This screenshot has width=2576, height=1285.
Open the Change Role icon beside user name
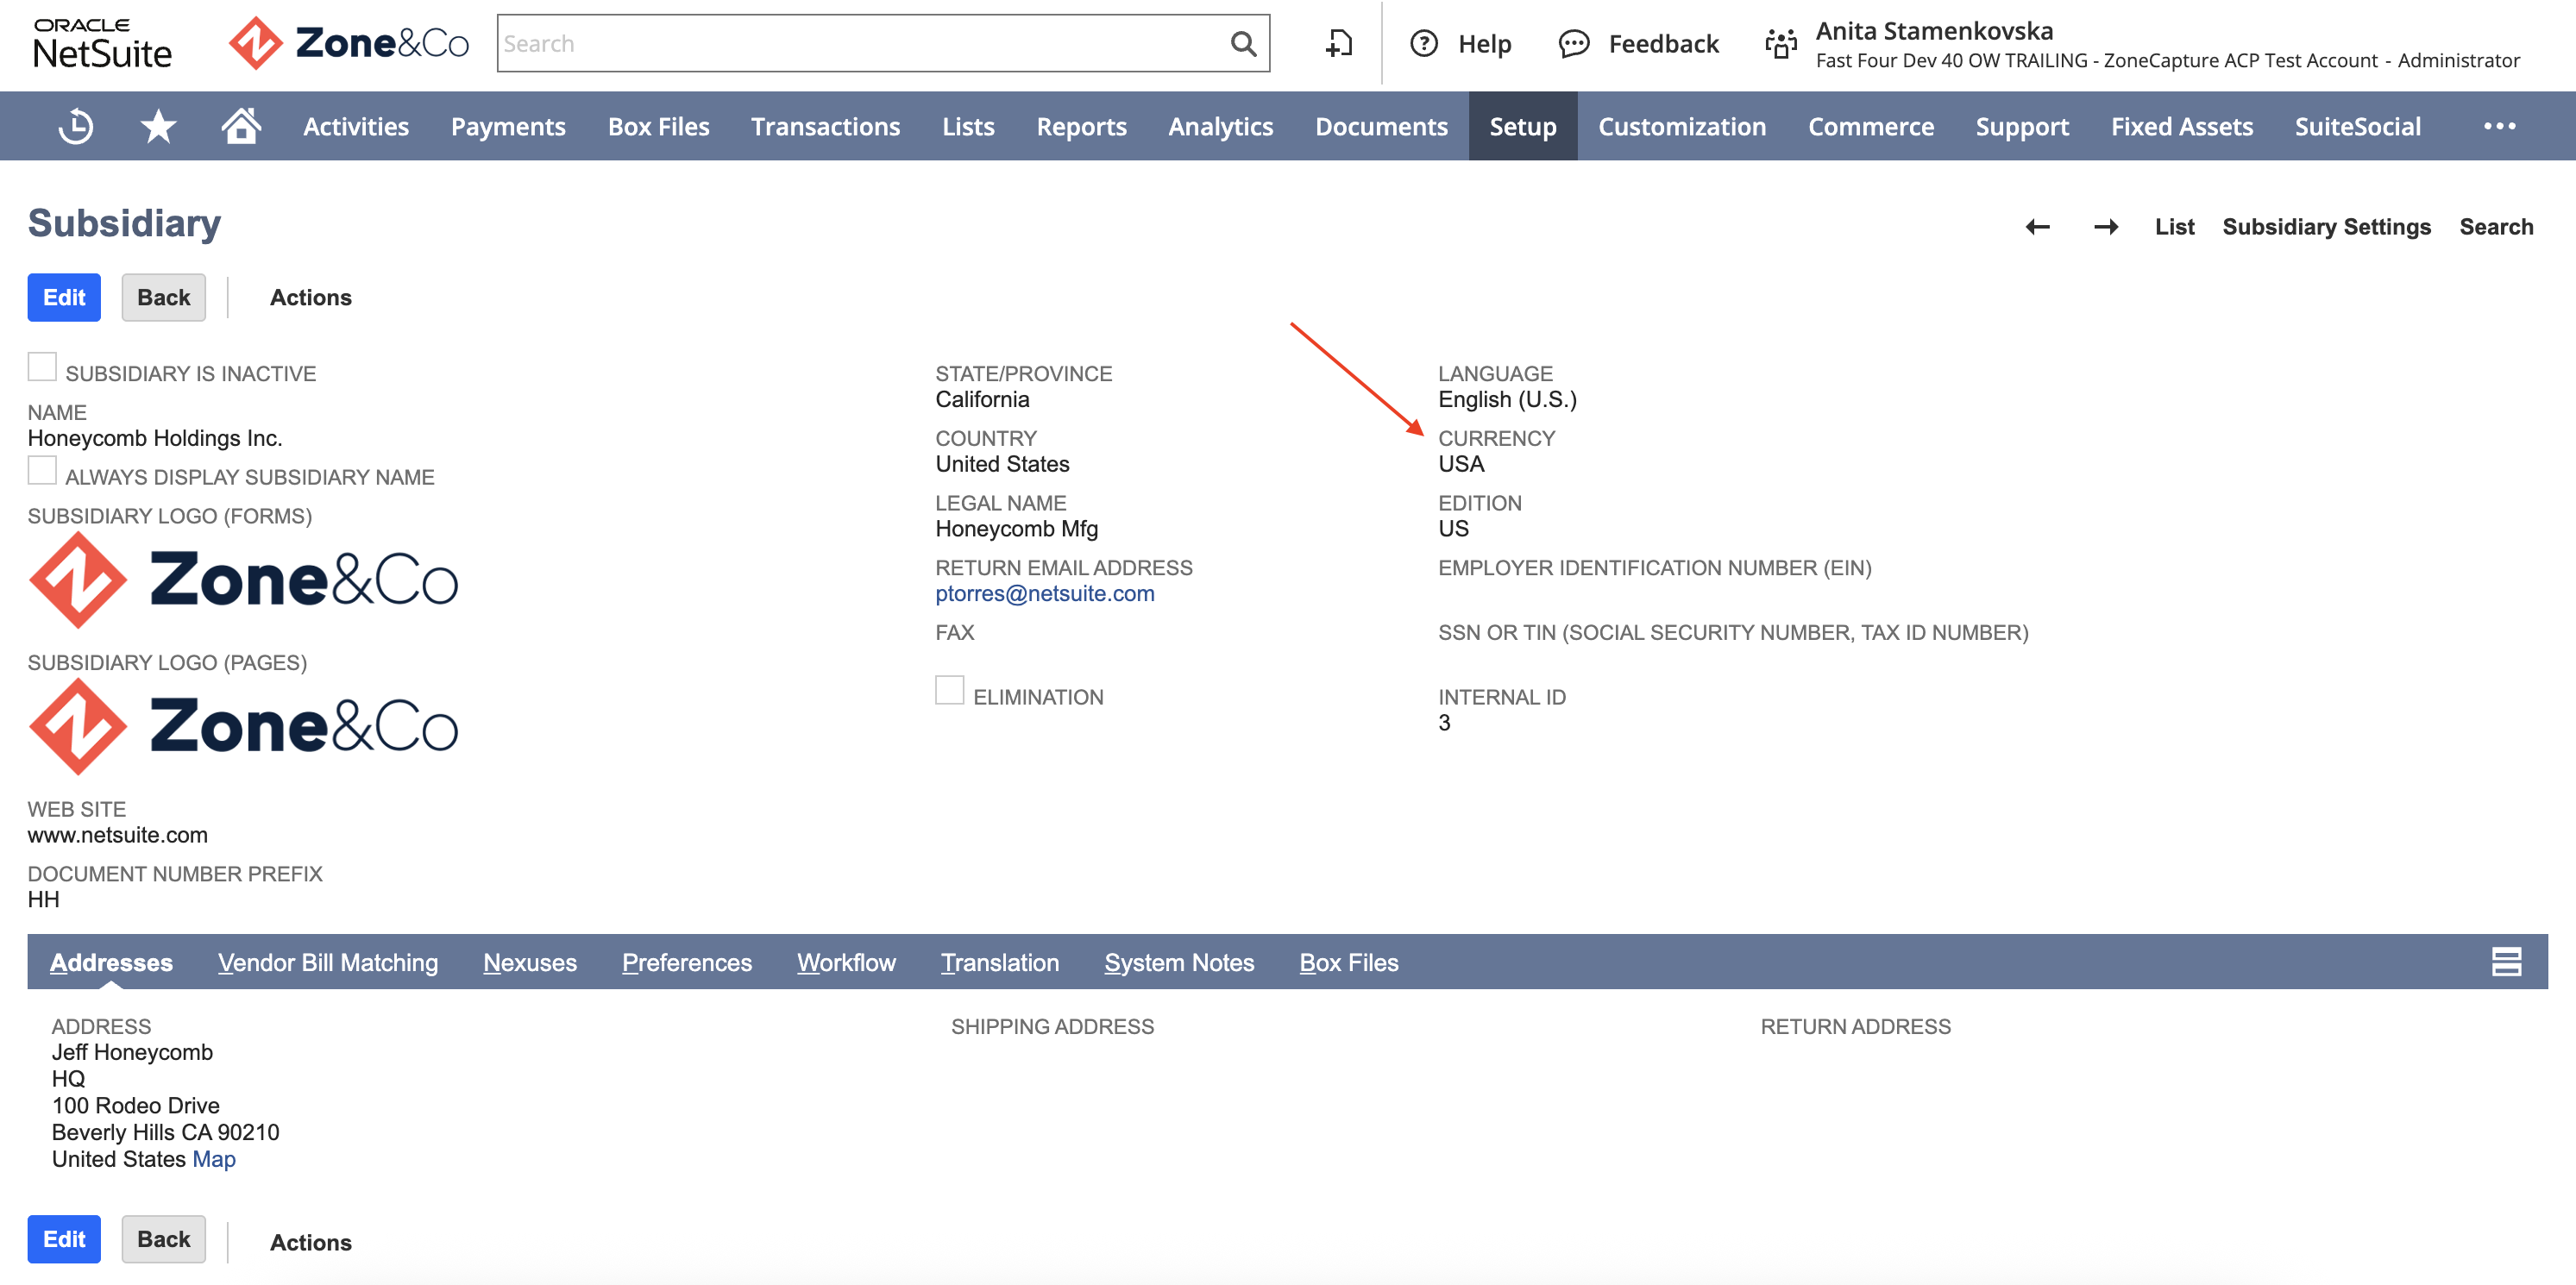pos(1780,44)
